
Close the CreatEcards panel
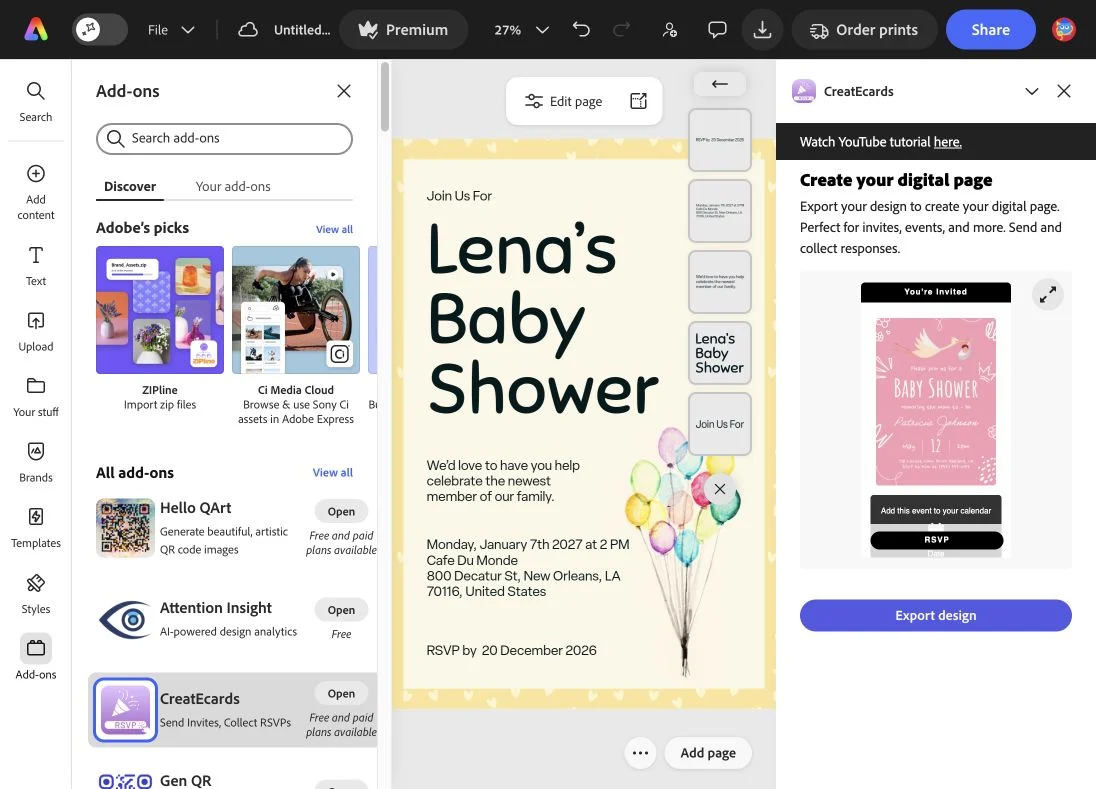pos(1064,92)
